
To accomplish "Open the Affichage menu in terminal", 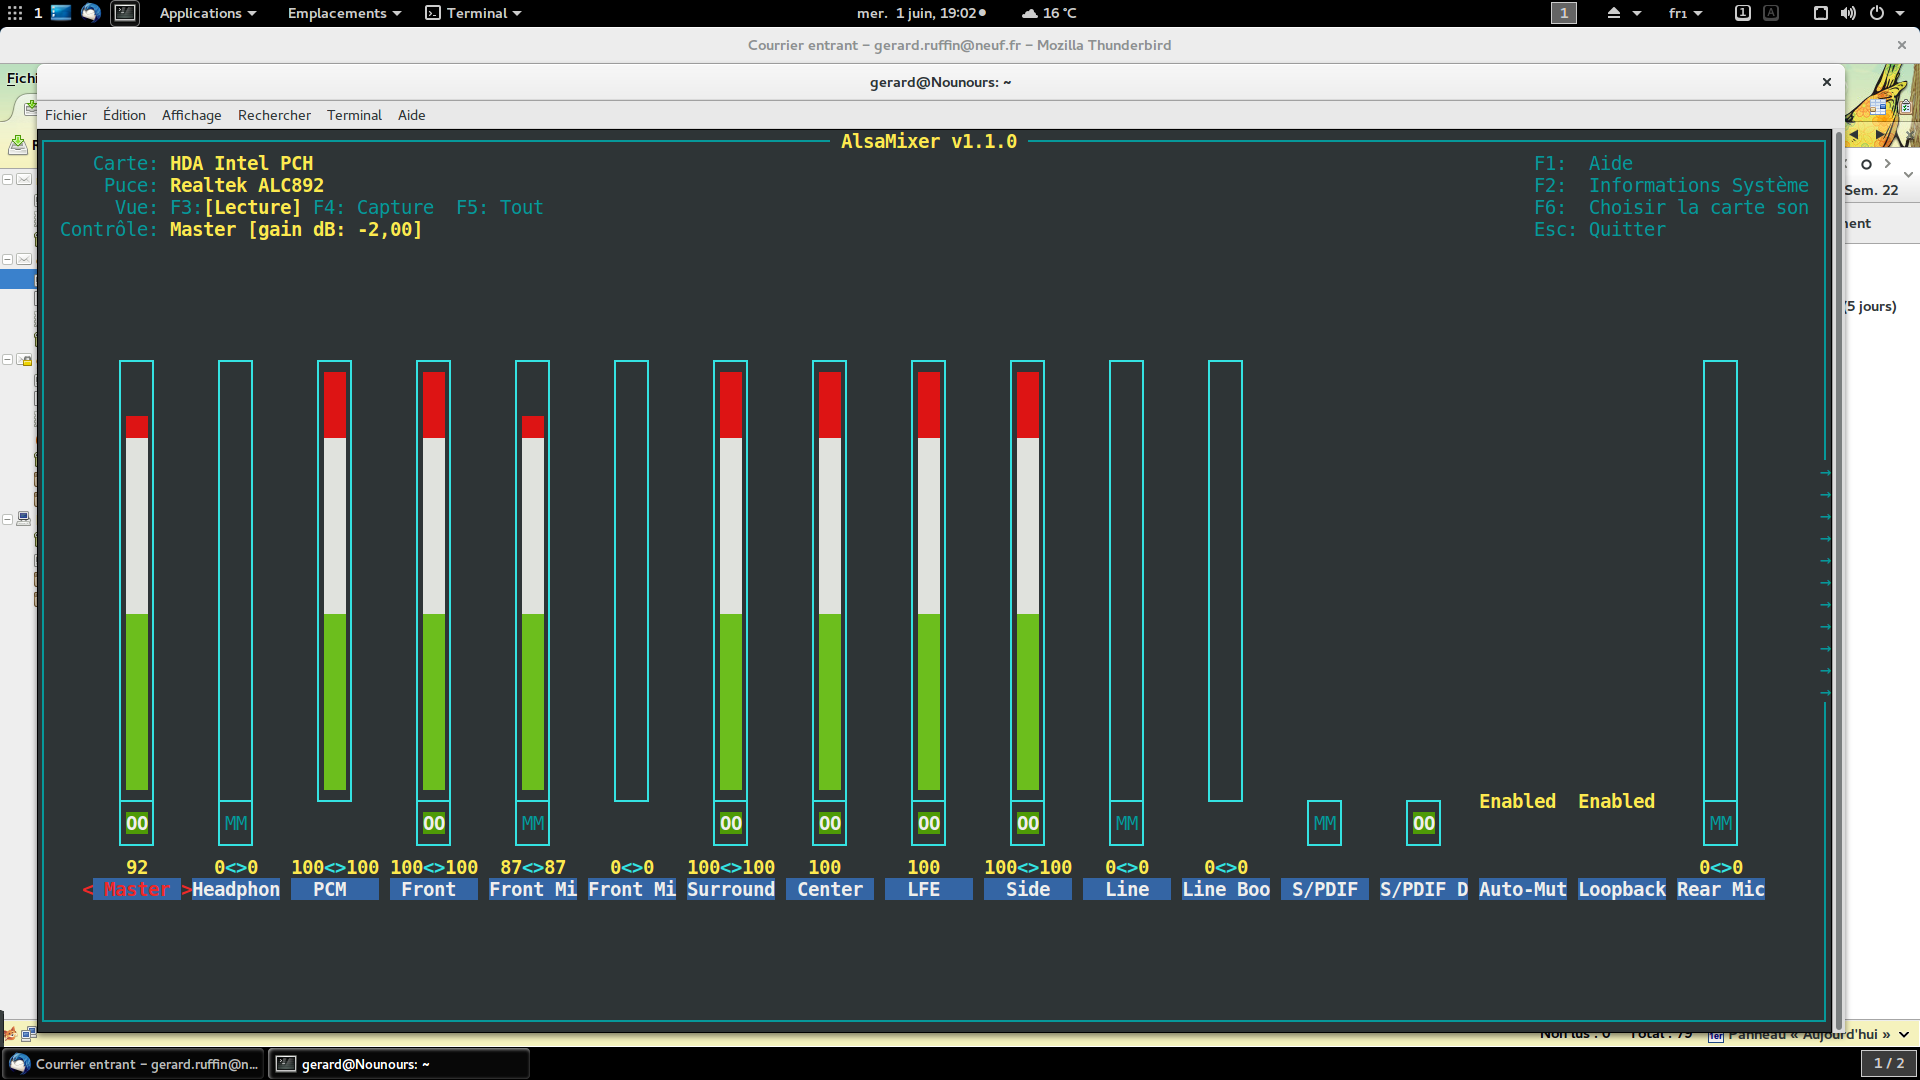I will coord(191,115).
